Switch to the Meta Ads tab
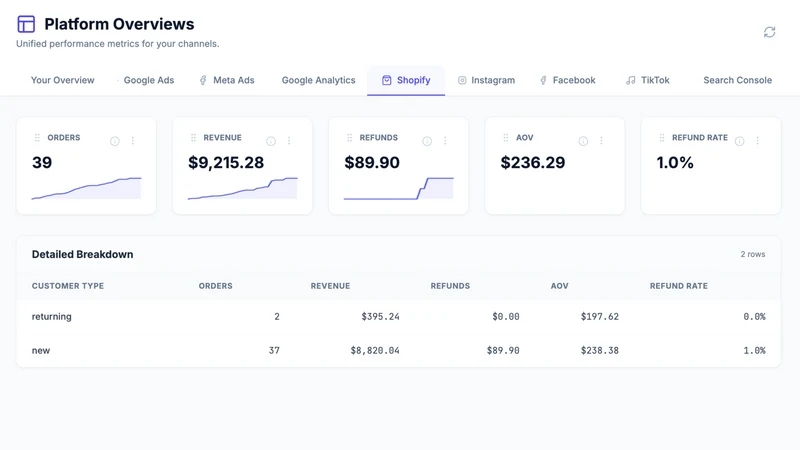Image resolution: width=800 pixels, height=450 pixels. pos(227,80)
